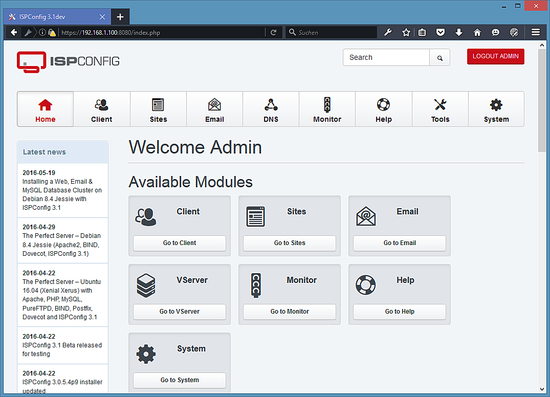Image resolution: width=550 pixels, height=397 pixels.
Task: Click the security warning lock icon
Action: coord(52,33)
